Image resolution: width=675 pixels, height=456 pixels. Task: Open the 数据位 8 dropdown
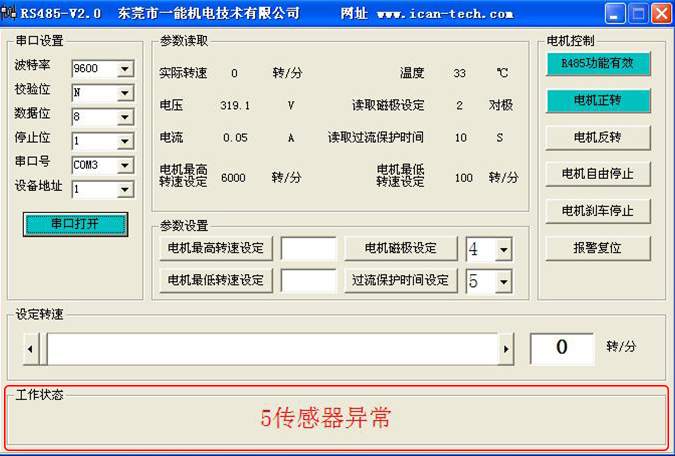pyautogui.click(x=125, y=117)
